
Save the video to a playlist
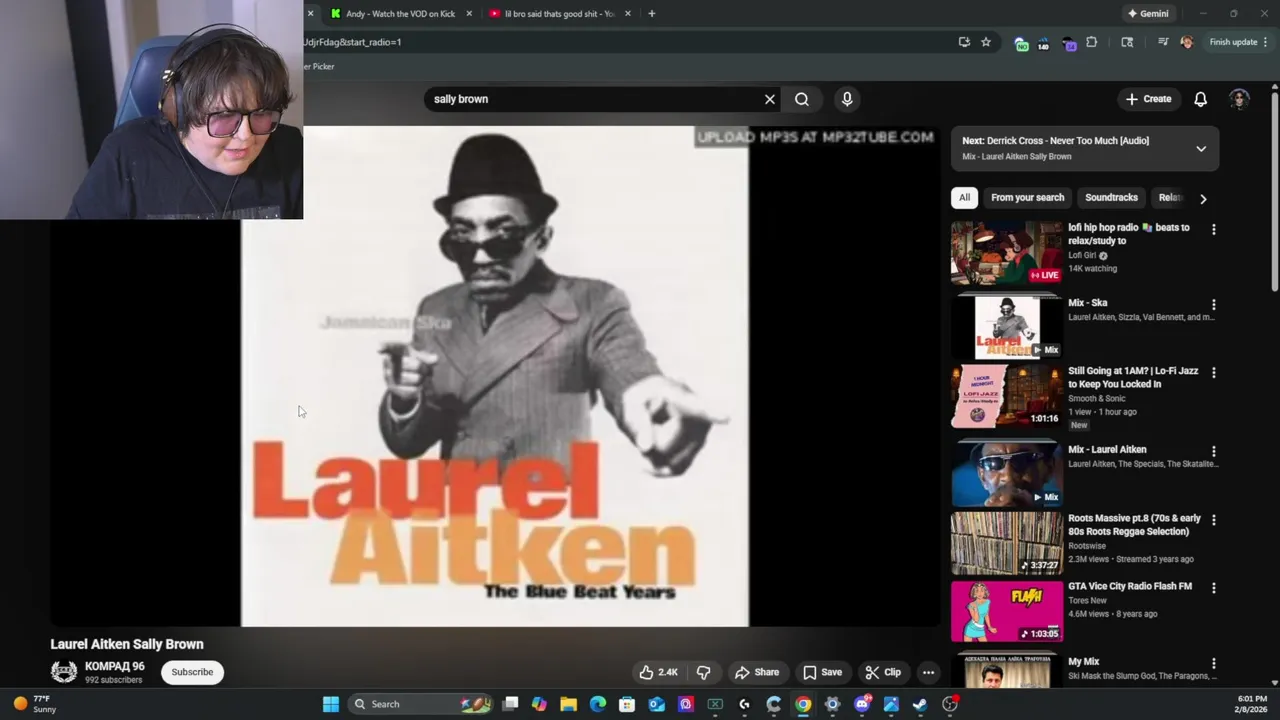click(x=822, y=672)
